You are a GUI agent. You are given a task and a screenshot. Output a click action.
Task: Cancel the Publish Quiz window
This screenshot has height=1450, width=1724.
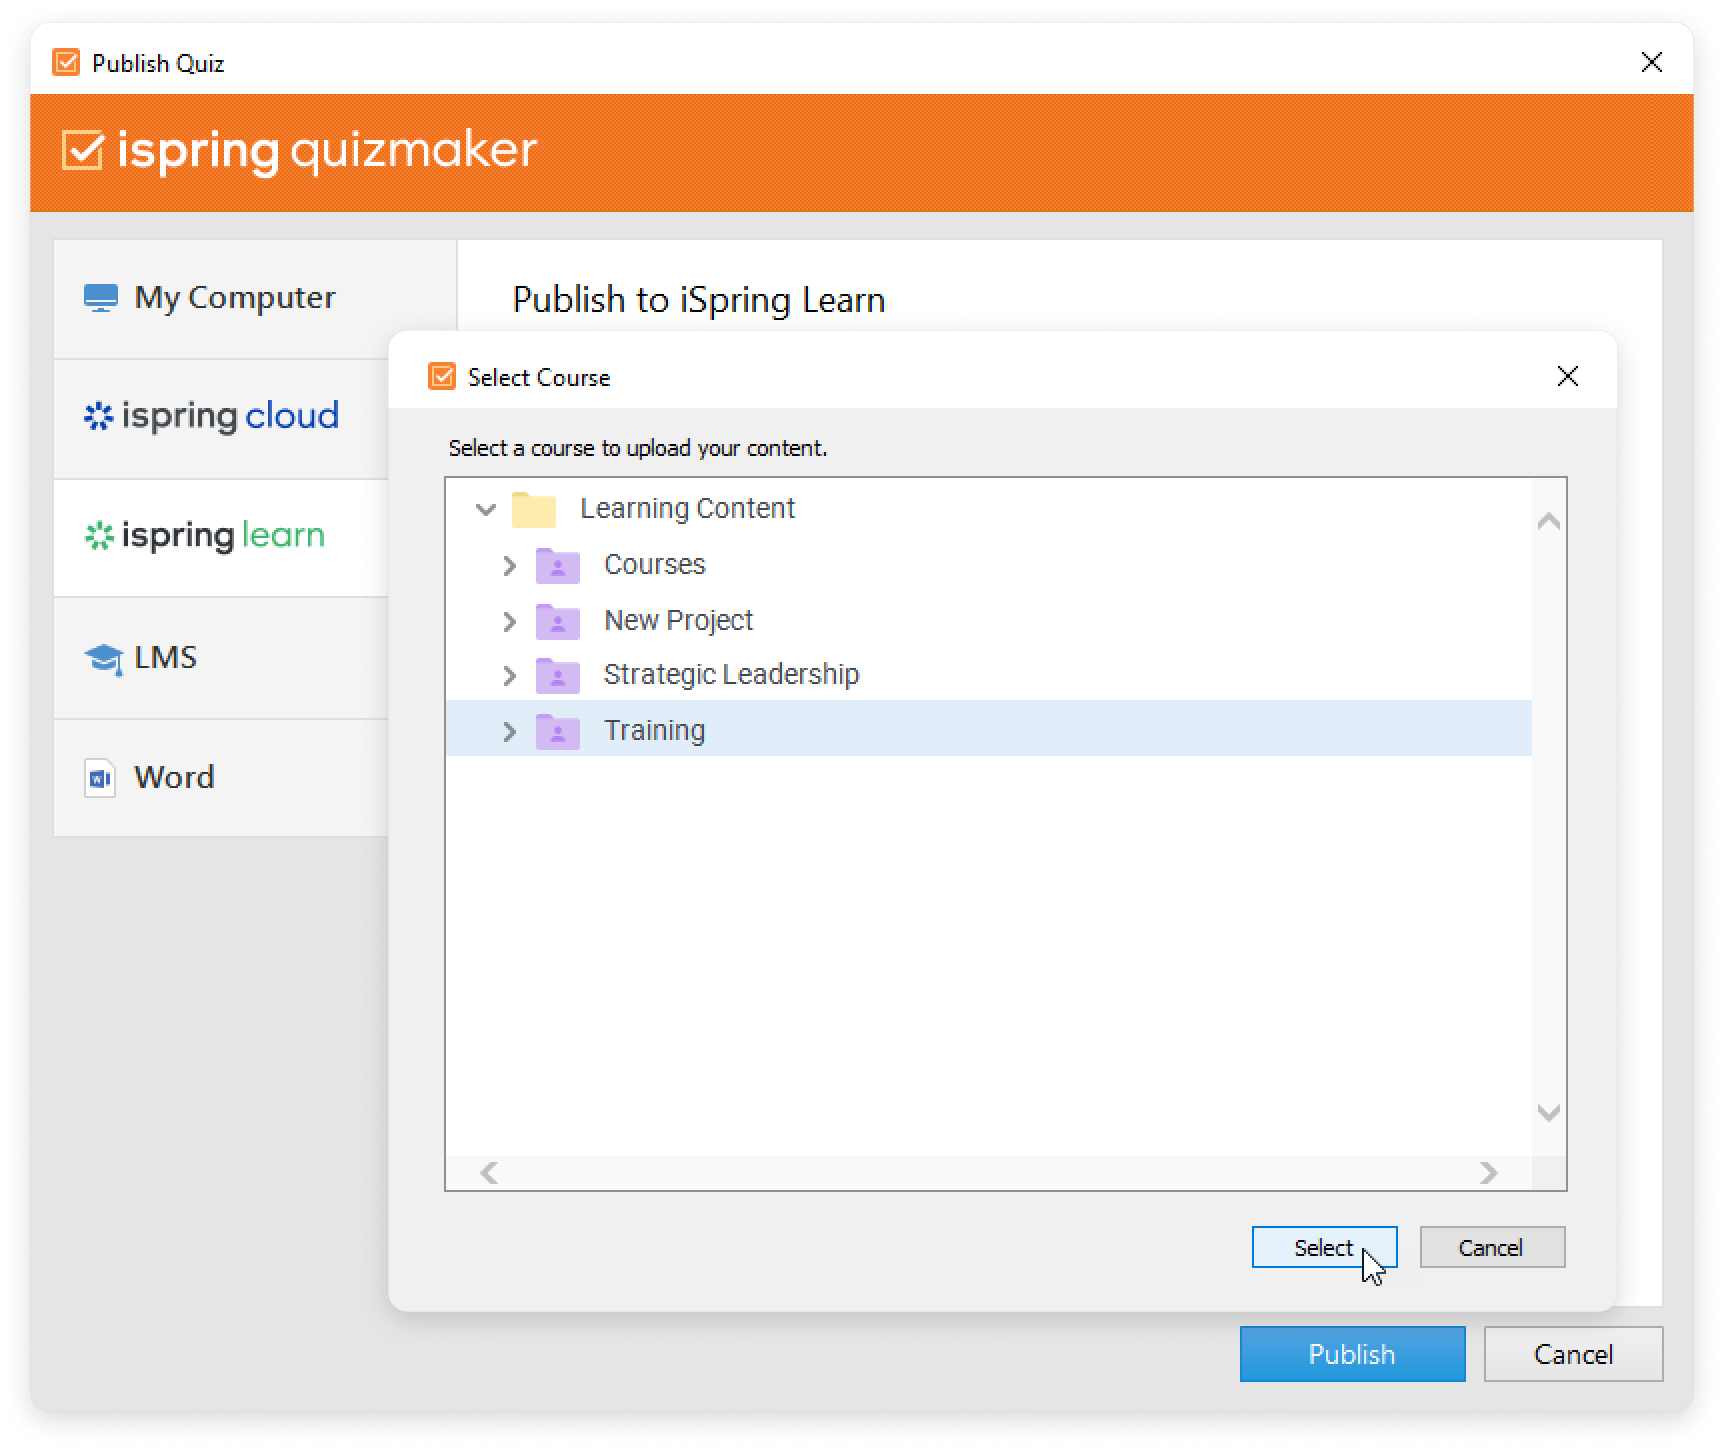tap(1573, 1354)
